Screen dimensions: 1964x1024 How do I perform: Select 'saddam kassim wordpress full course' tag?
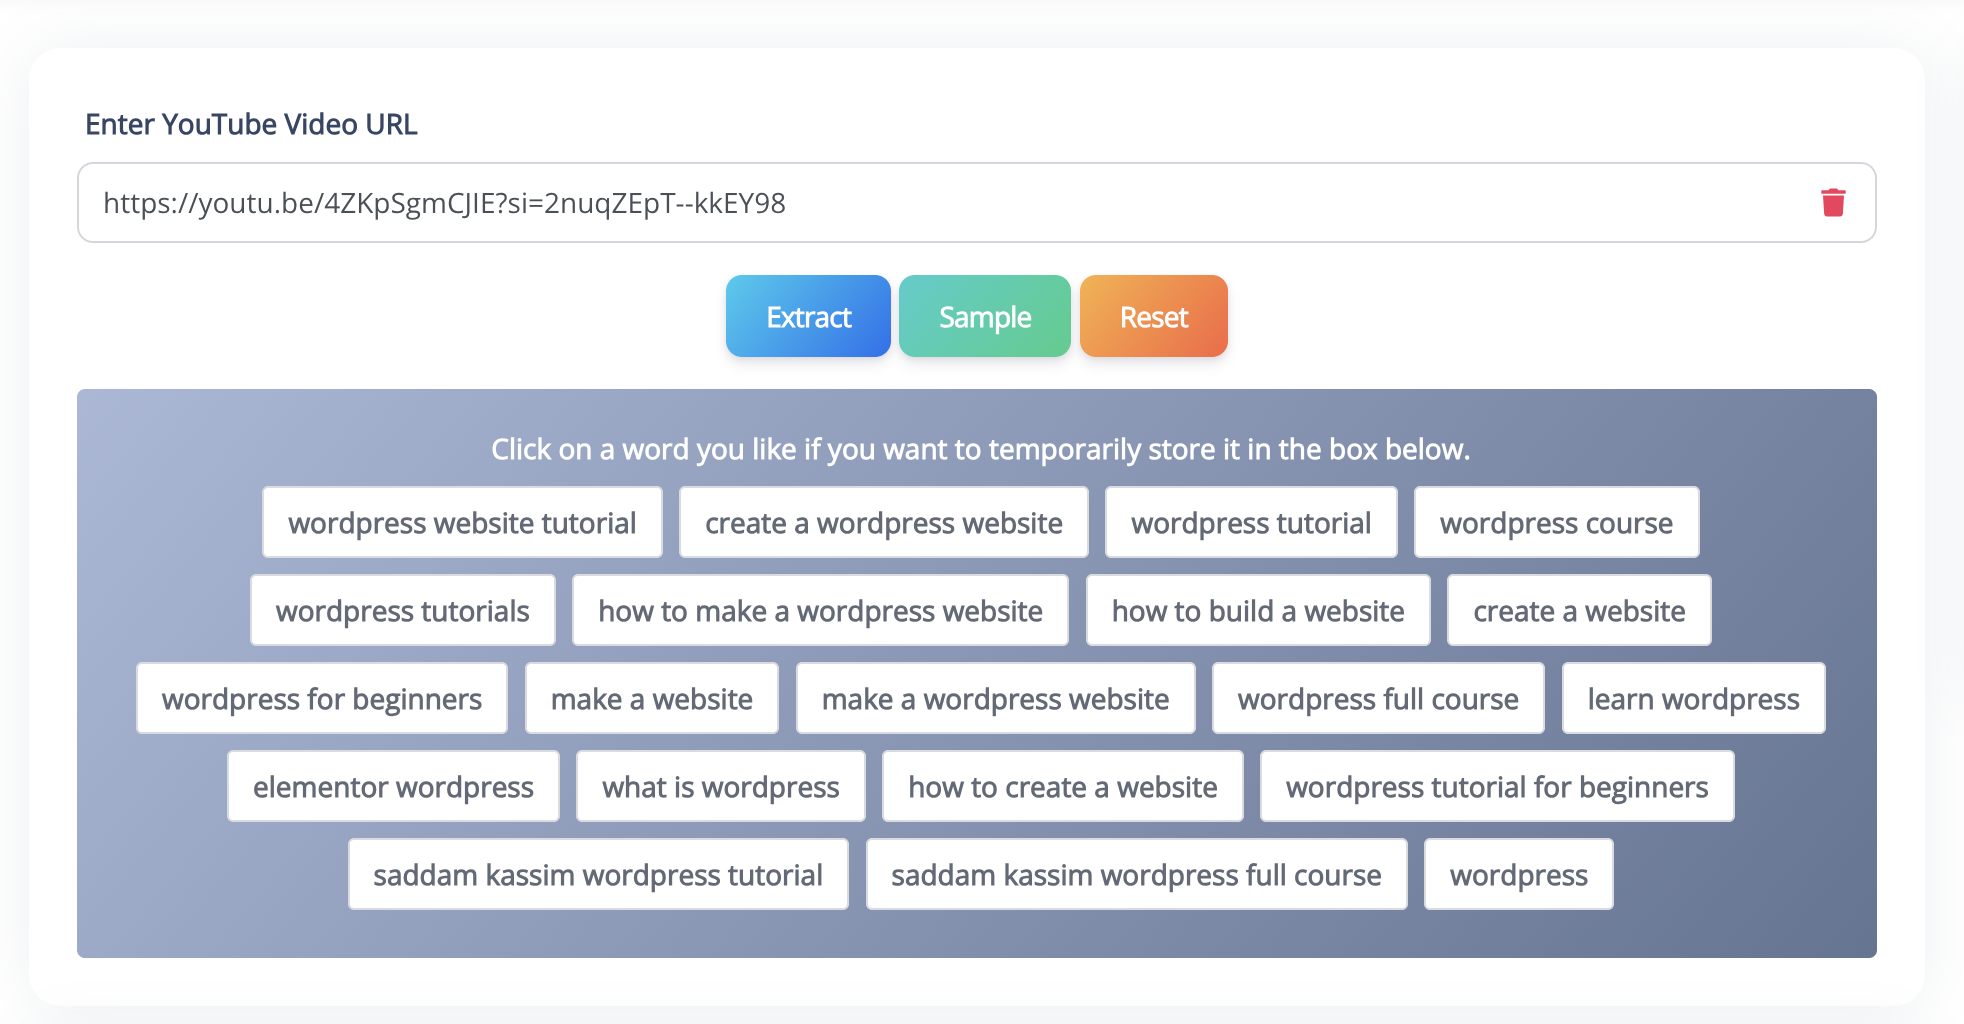pyautogui.click(x=1136, y=874)
